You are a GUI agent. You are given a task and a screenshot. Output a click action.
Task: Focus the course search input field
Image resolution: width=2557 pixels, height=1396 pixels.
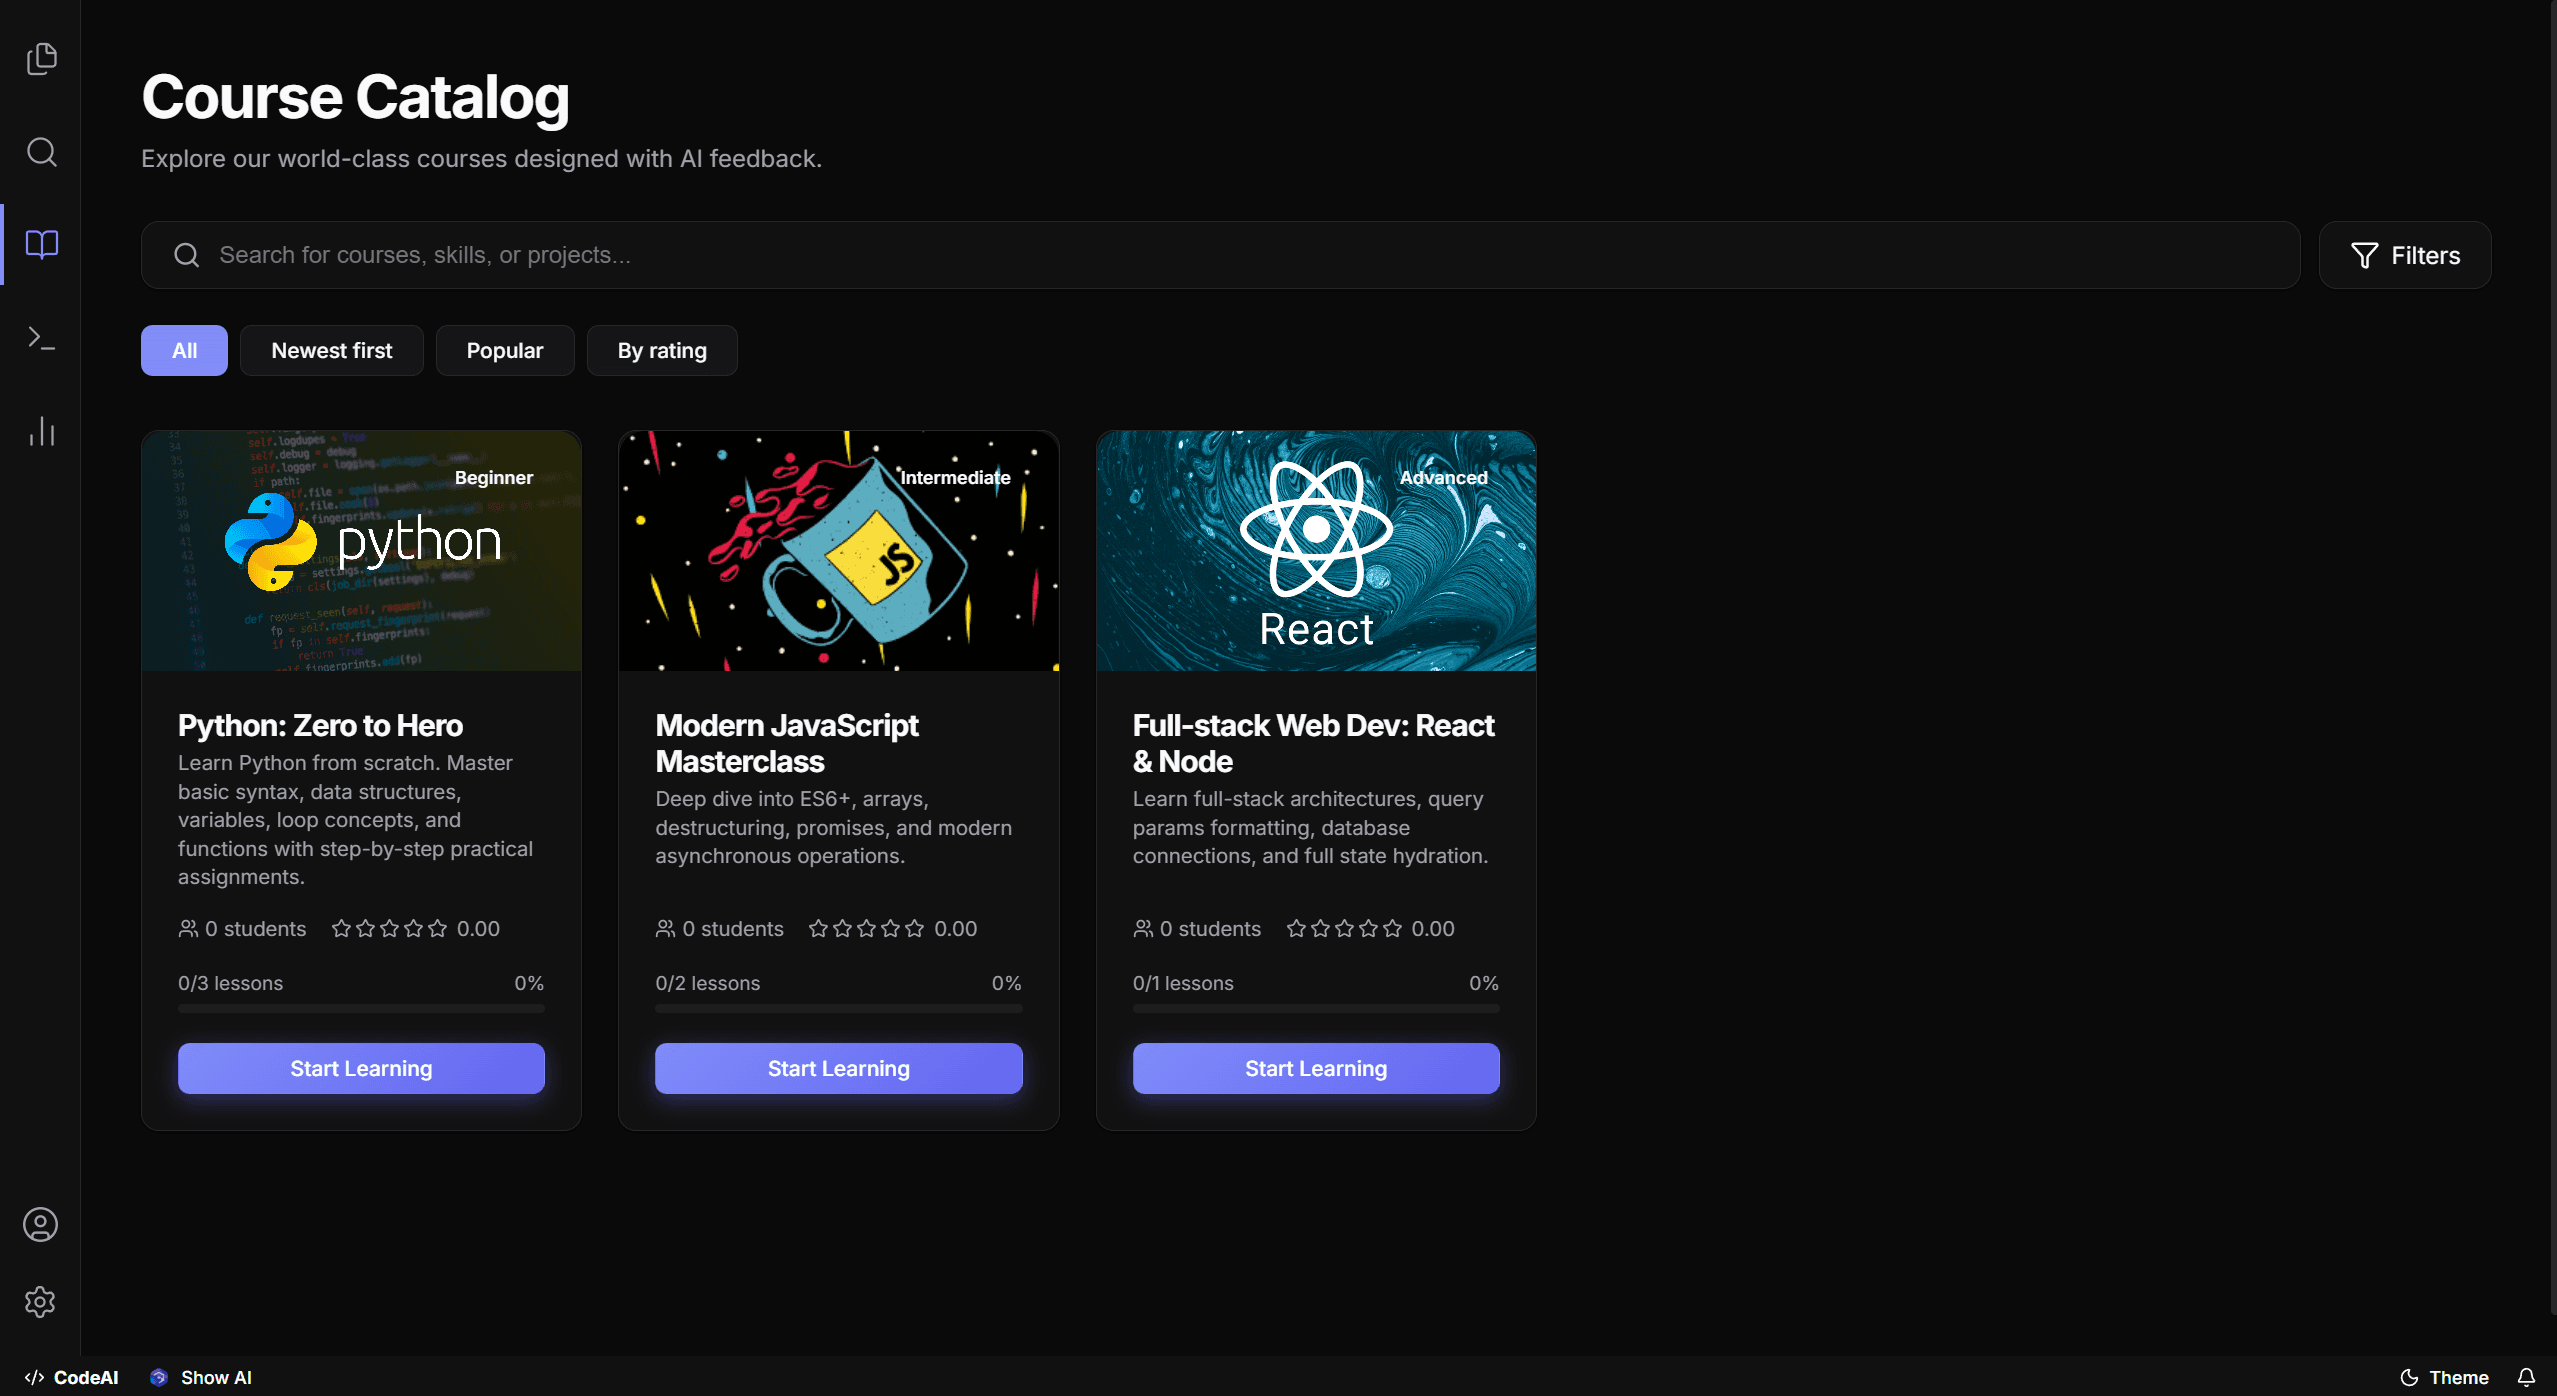tap(1220, 255)
